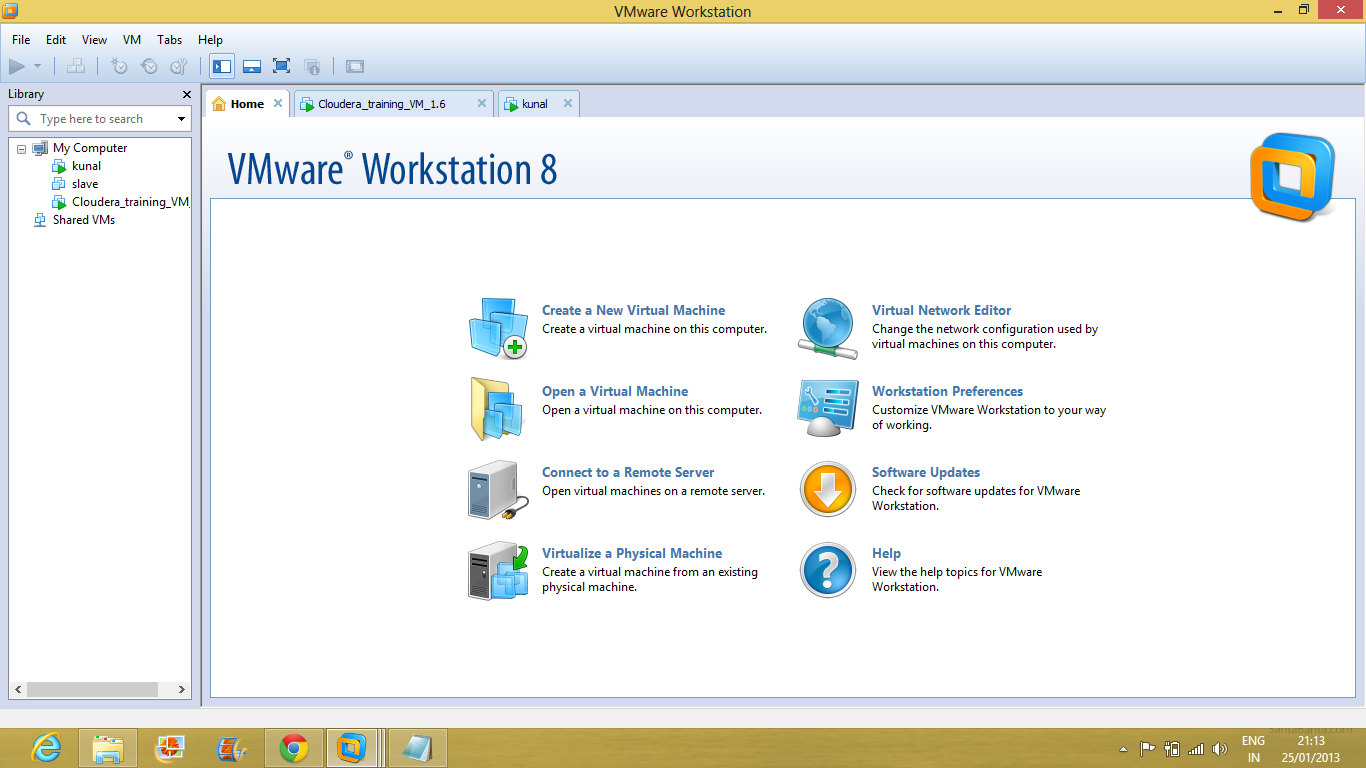
Task: Click the Create a New Virtual Machine link
Action: (634, 311)
